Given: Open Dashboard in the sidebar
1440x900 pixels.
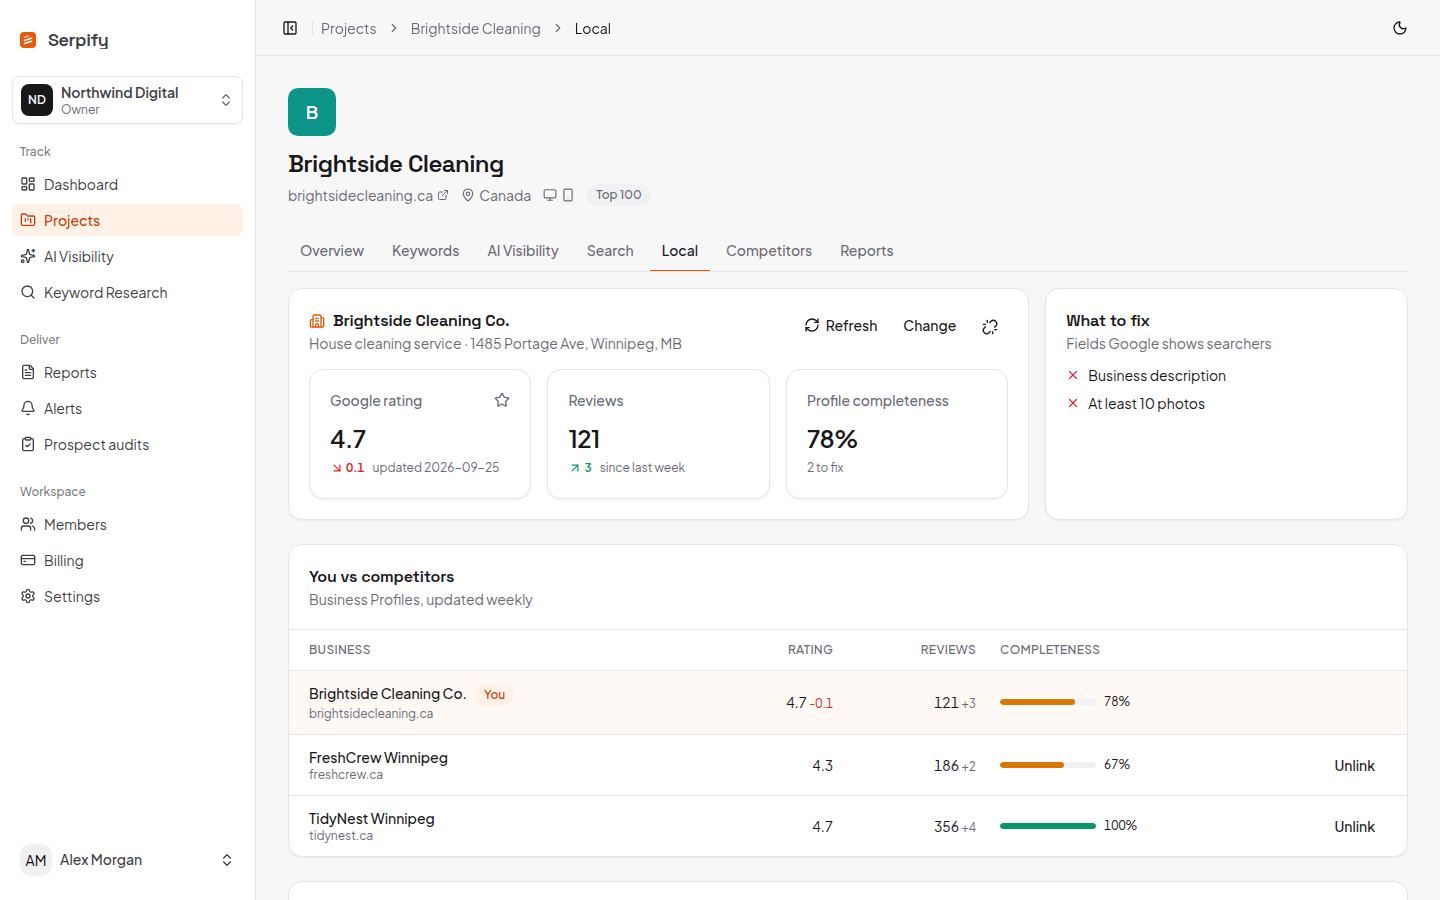Looking at the screenshot, I should click(x=127, y=184).
